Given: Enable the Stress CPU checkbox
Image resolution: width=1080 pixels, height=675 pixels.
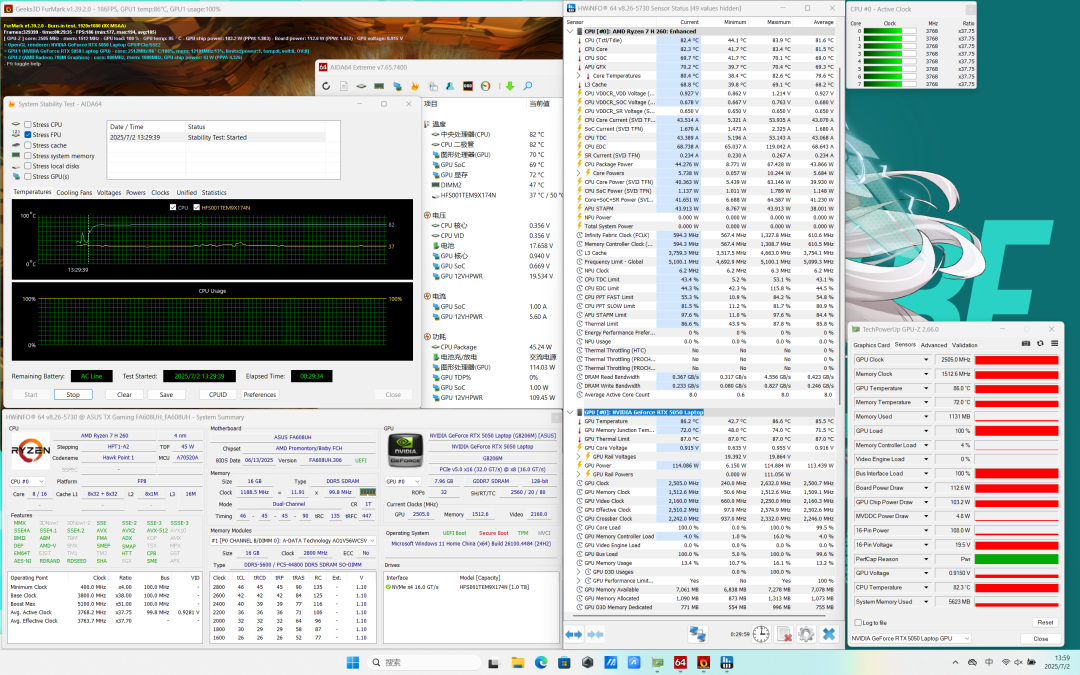Looking at the screenshot, I should tap(28, 125).
